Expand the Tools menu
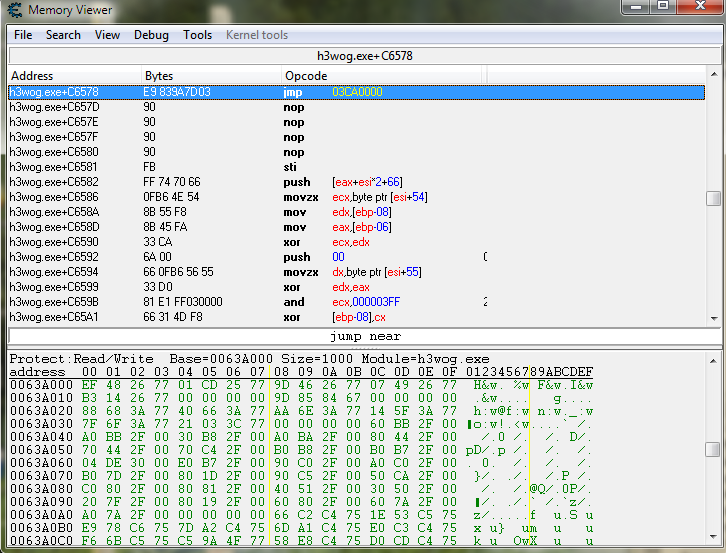The width and height of the screenshot is (726, 553). pyautogui.click(x=197, y=35)
